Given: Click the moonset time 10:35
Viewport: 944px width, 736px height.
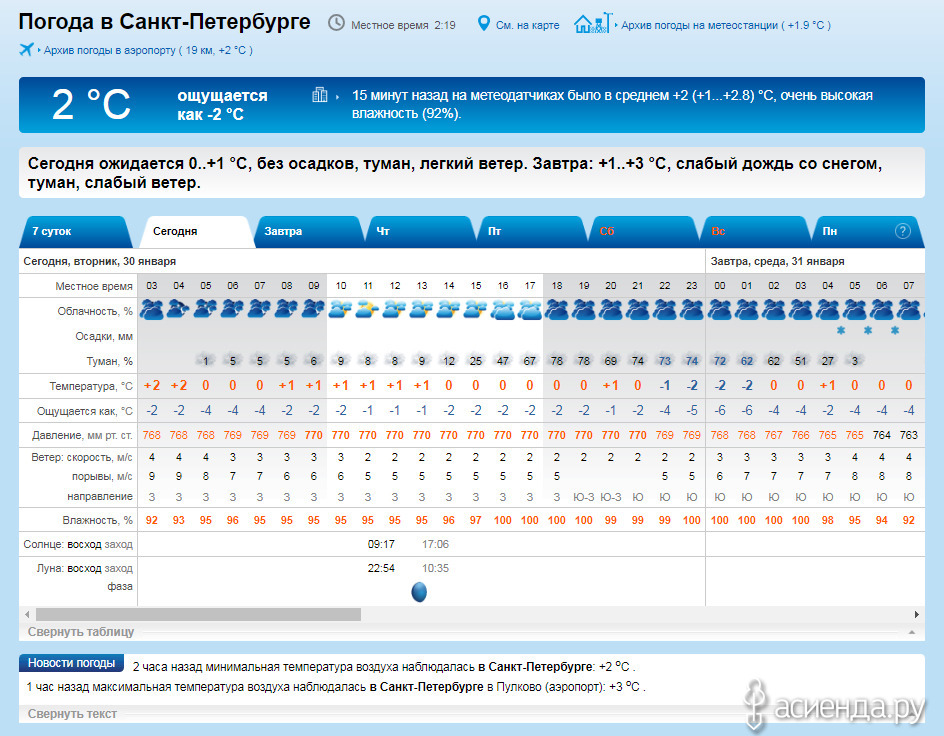Looking at the screenshot, I should (435, 568).
